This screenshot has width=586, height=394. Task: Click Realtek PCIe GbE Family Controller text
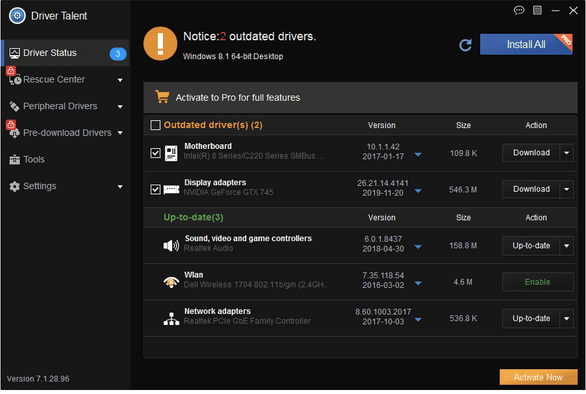tap(247, 321)
